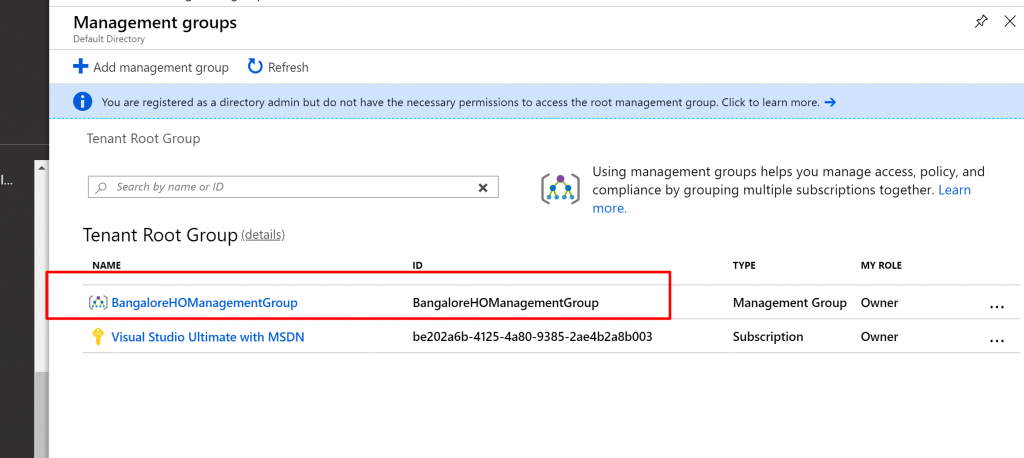The height and width of the screenshot is (458, 1024).
Task: Click the large management groups illustration icon
Action: click(x=560, y=188)
